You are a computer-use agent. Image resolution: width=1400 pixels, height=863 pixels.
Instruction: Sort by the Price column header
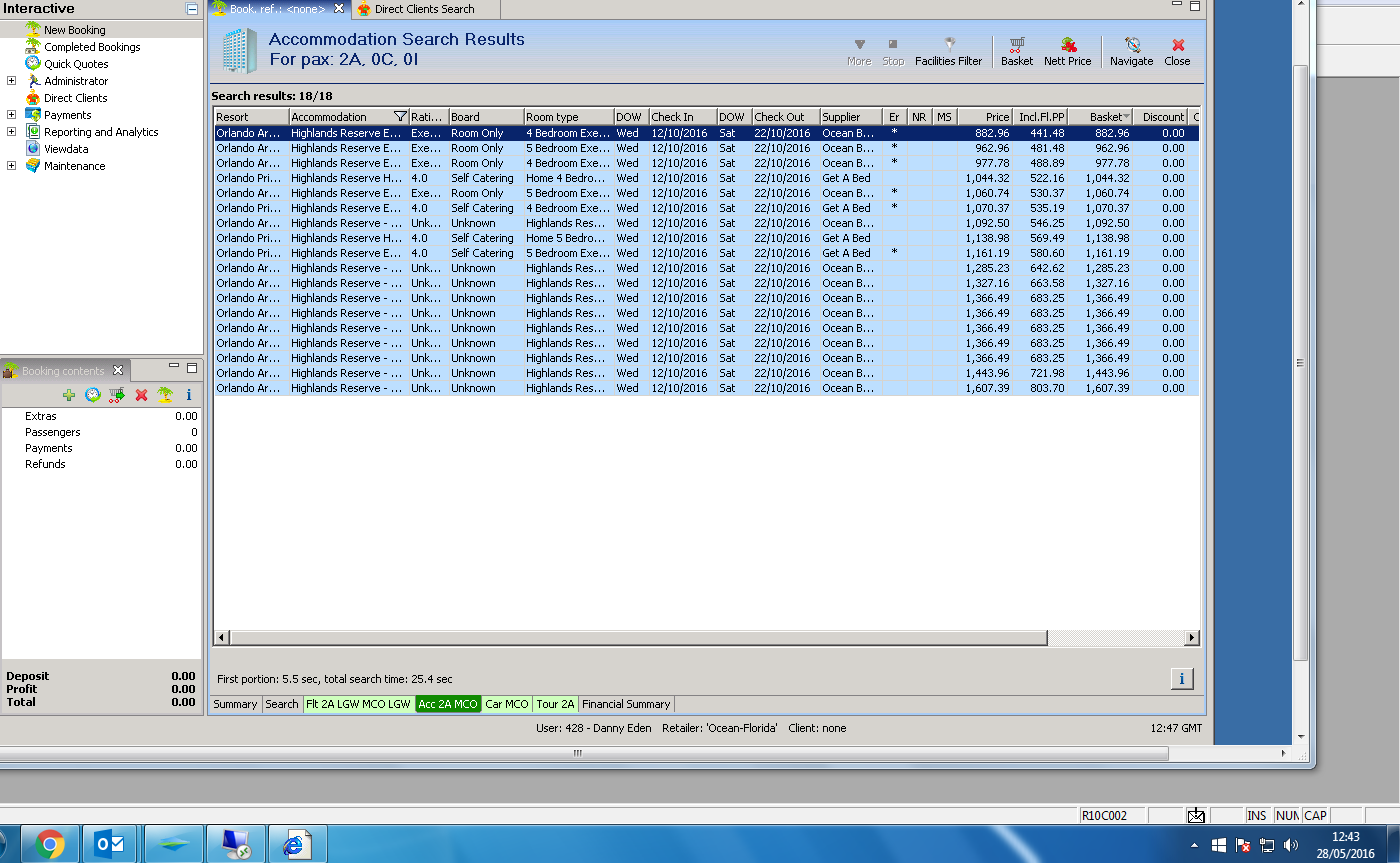click(x=985, y=117)
